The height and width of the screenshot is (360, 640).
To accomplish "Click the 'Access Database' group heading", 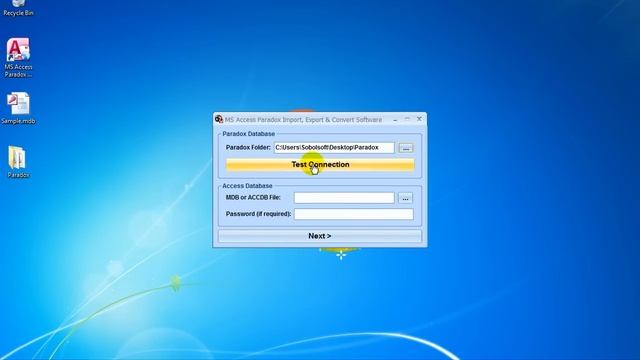I will pos(247,186).
